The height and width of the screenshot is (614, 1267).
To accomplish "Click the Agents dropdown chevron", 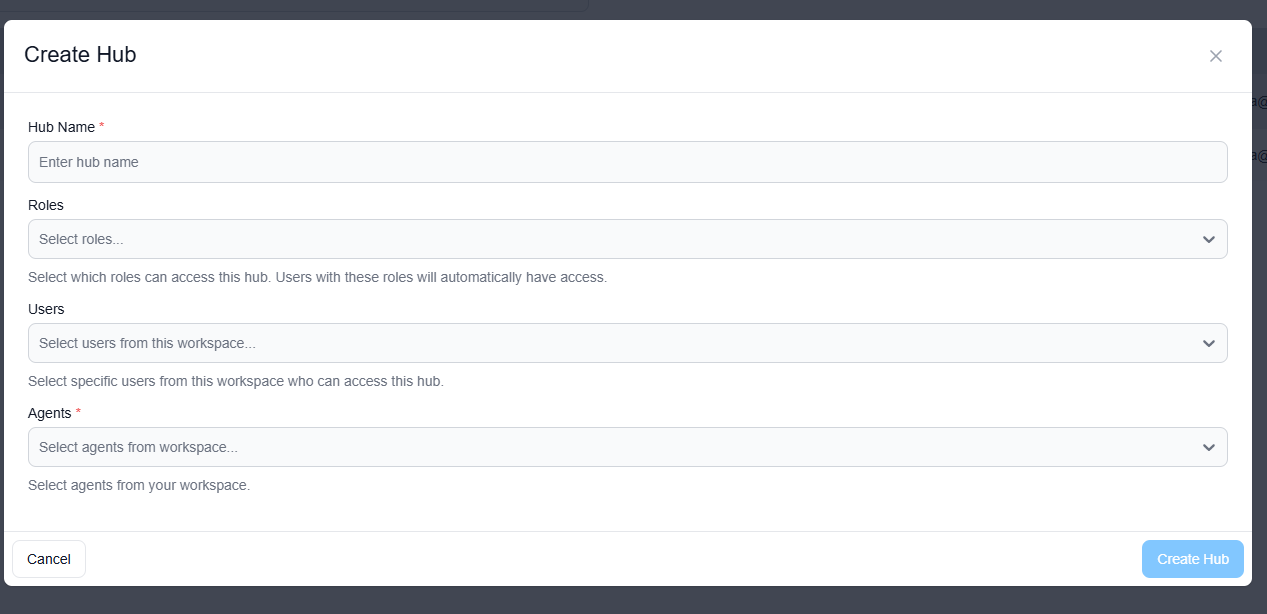I will click(1209, 447).
